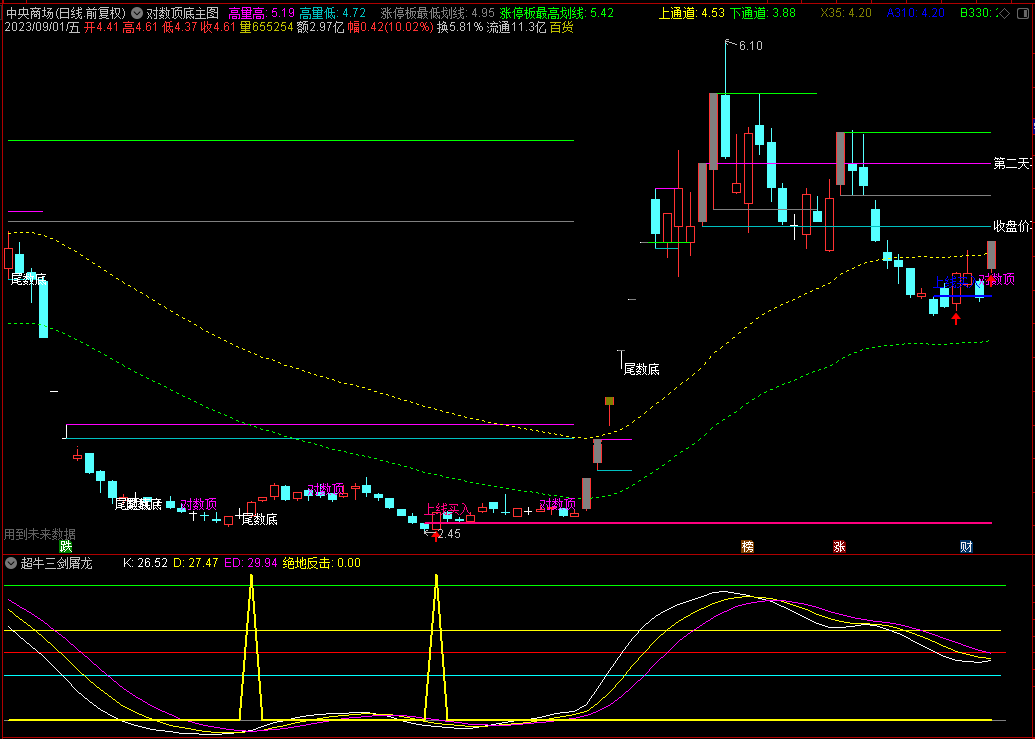Click the 下通道 value label

[763, 13]
